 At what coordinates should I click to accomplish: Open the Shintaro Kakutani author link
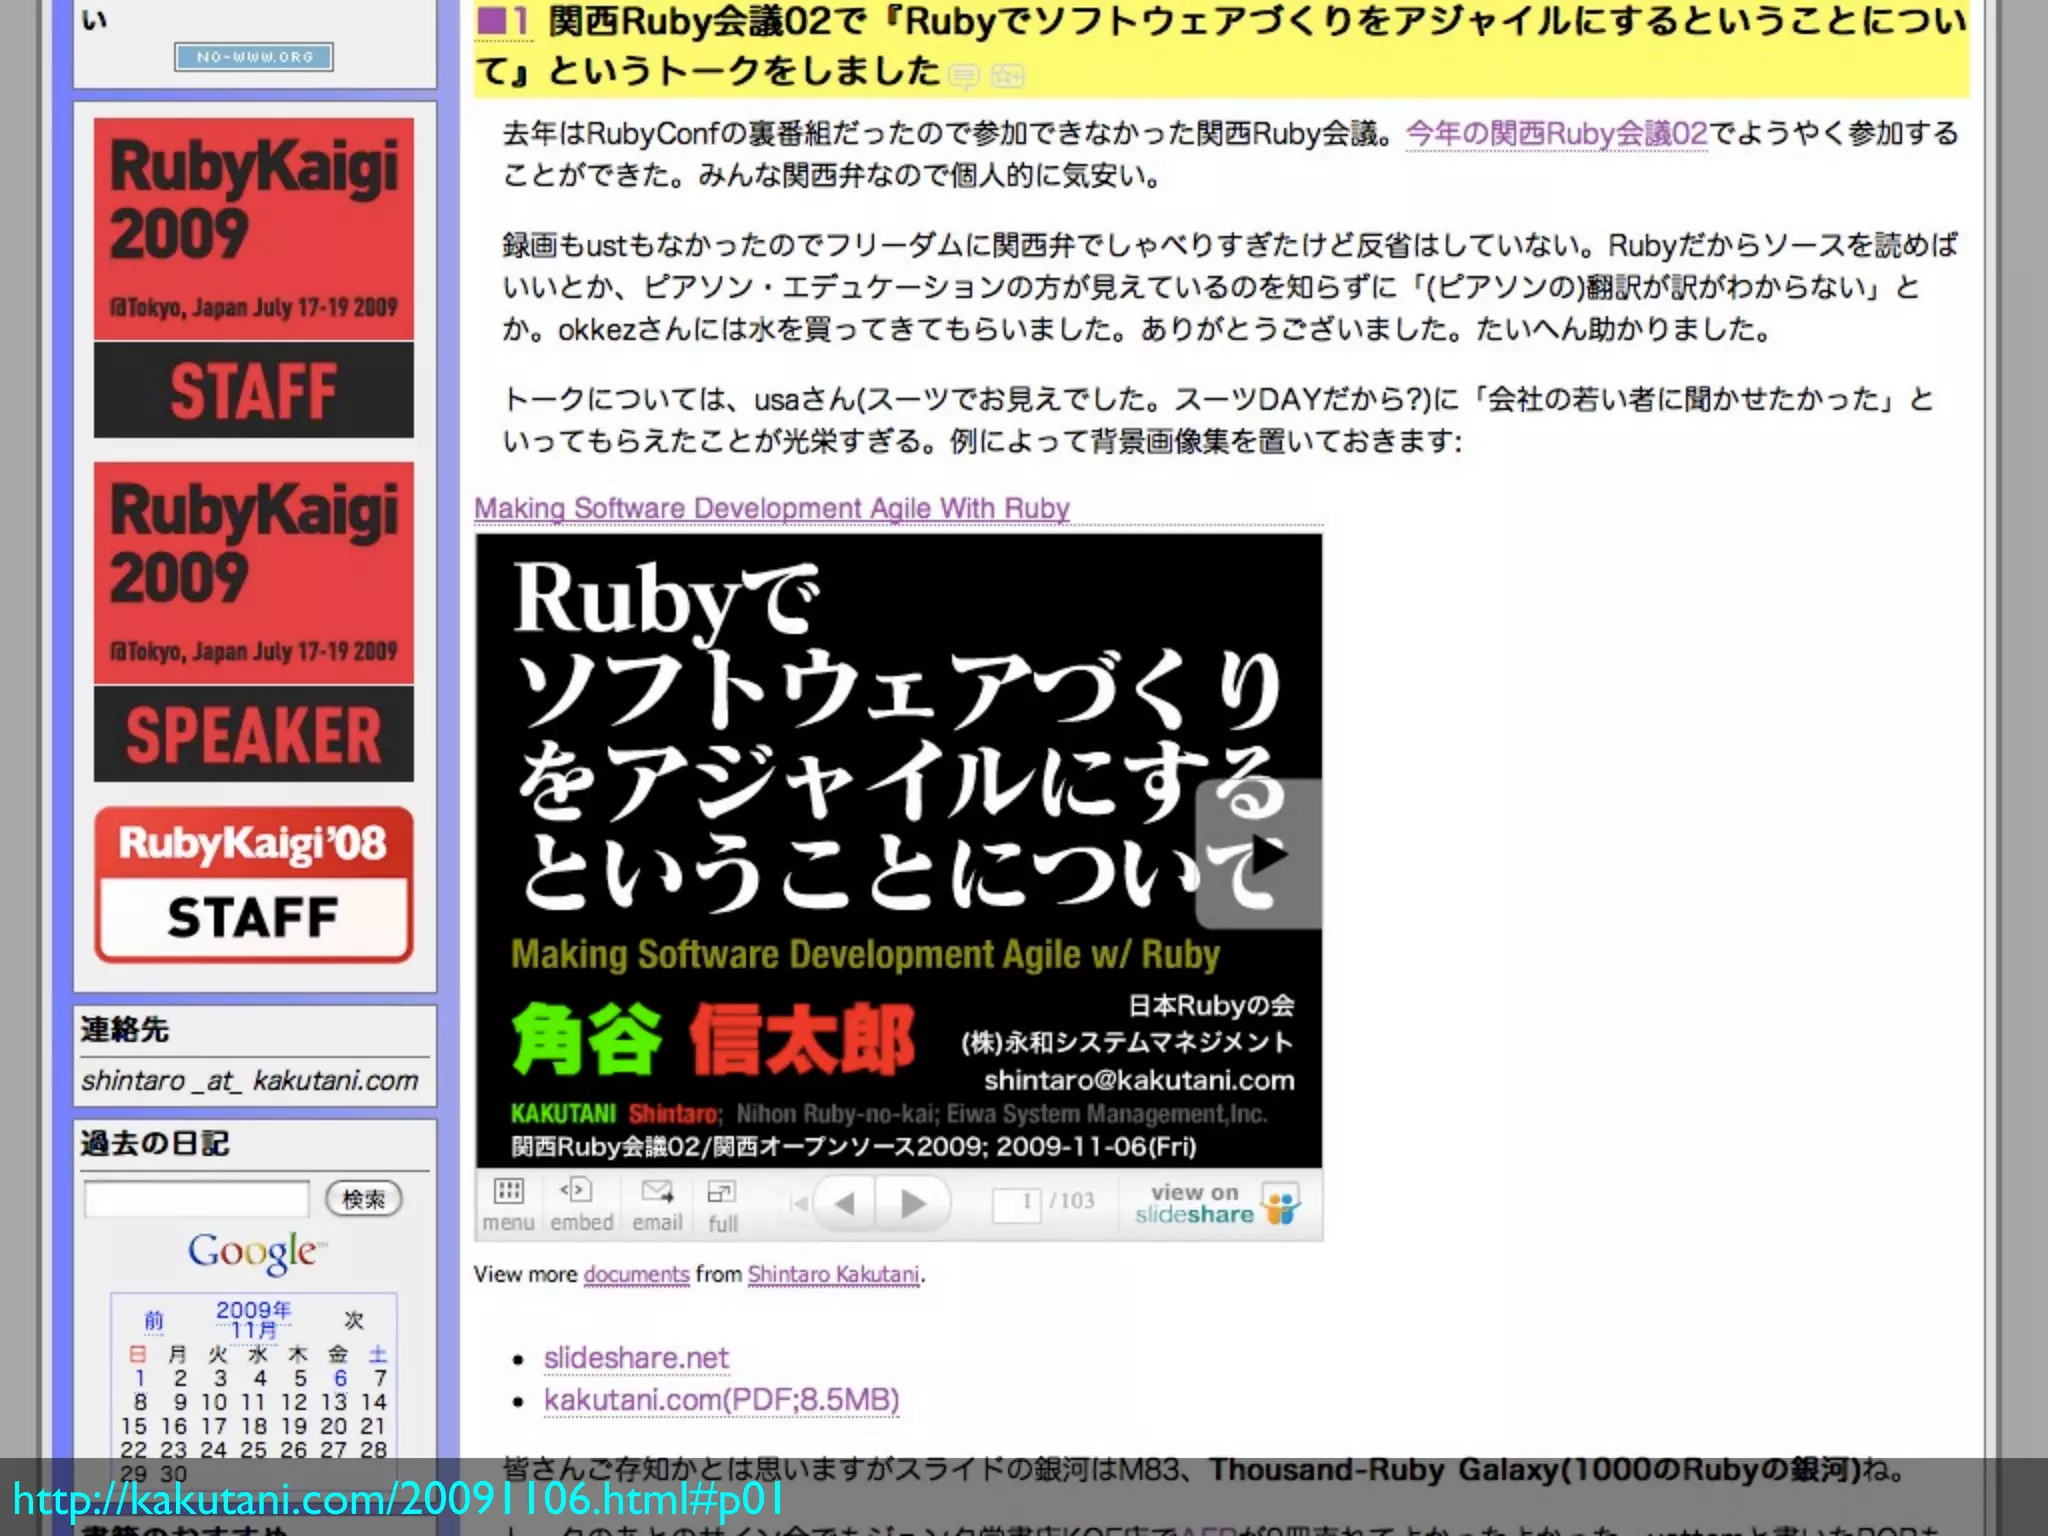[833, 1274]
